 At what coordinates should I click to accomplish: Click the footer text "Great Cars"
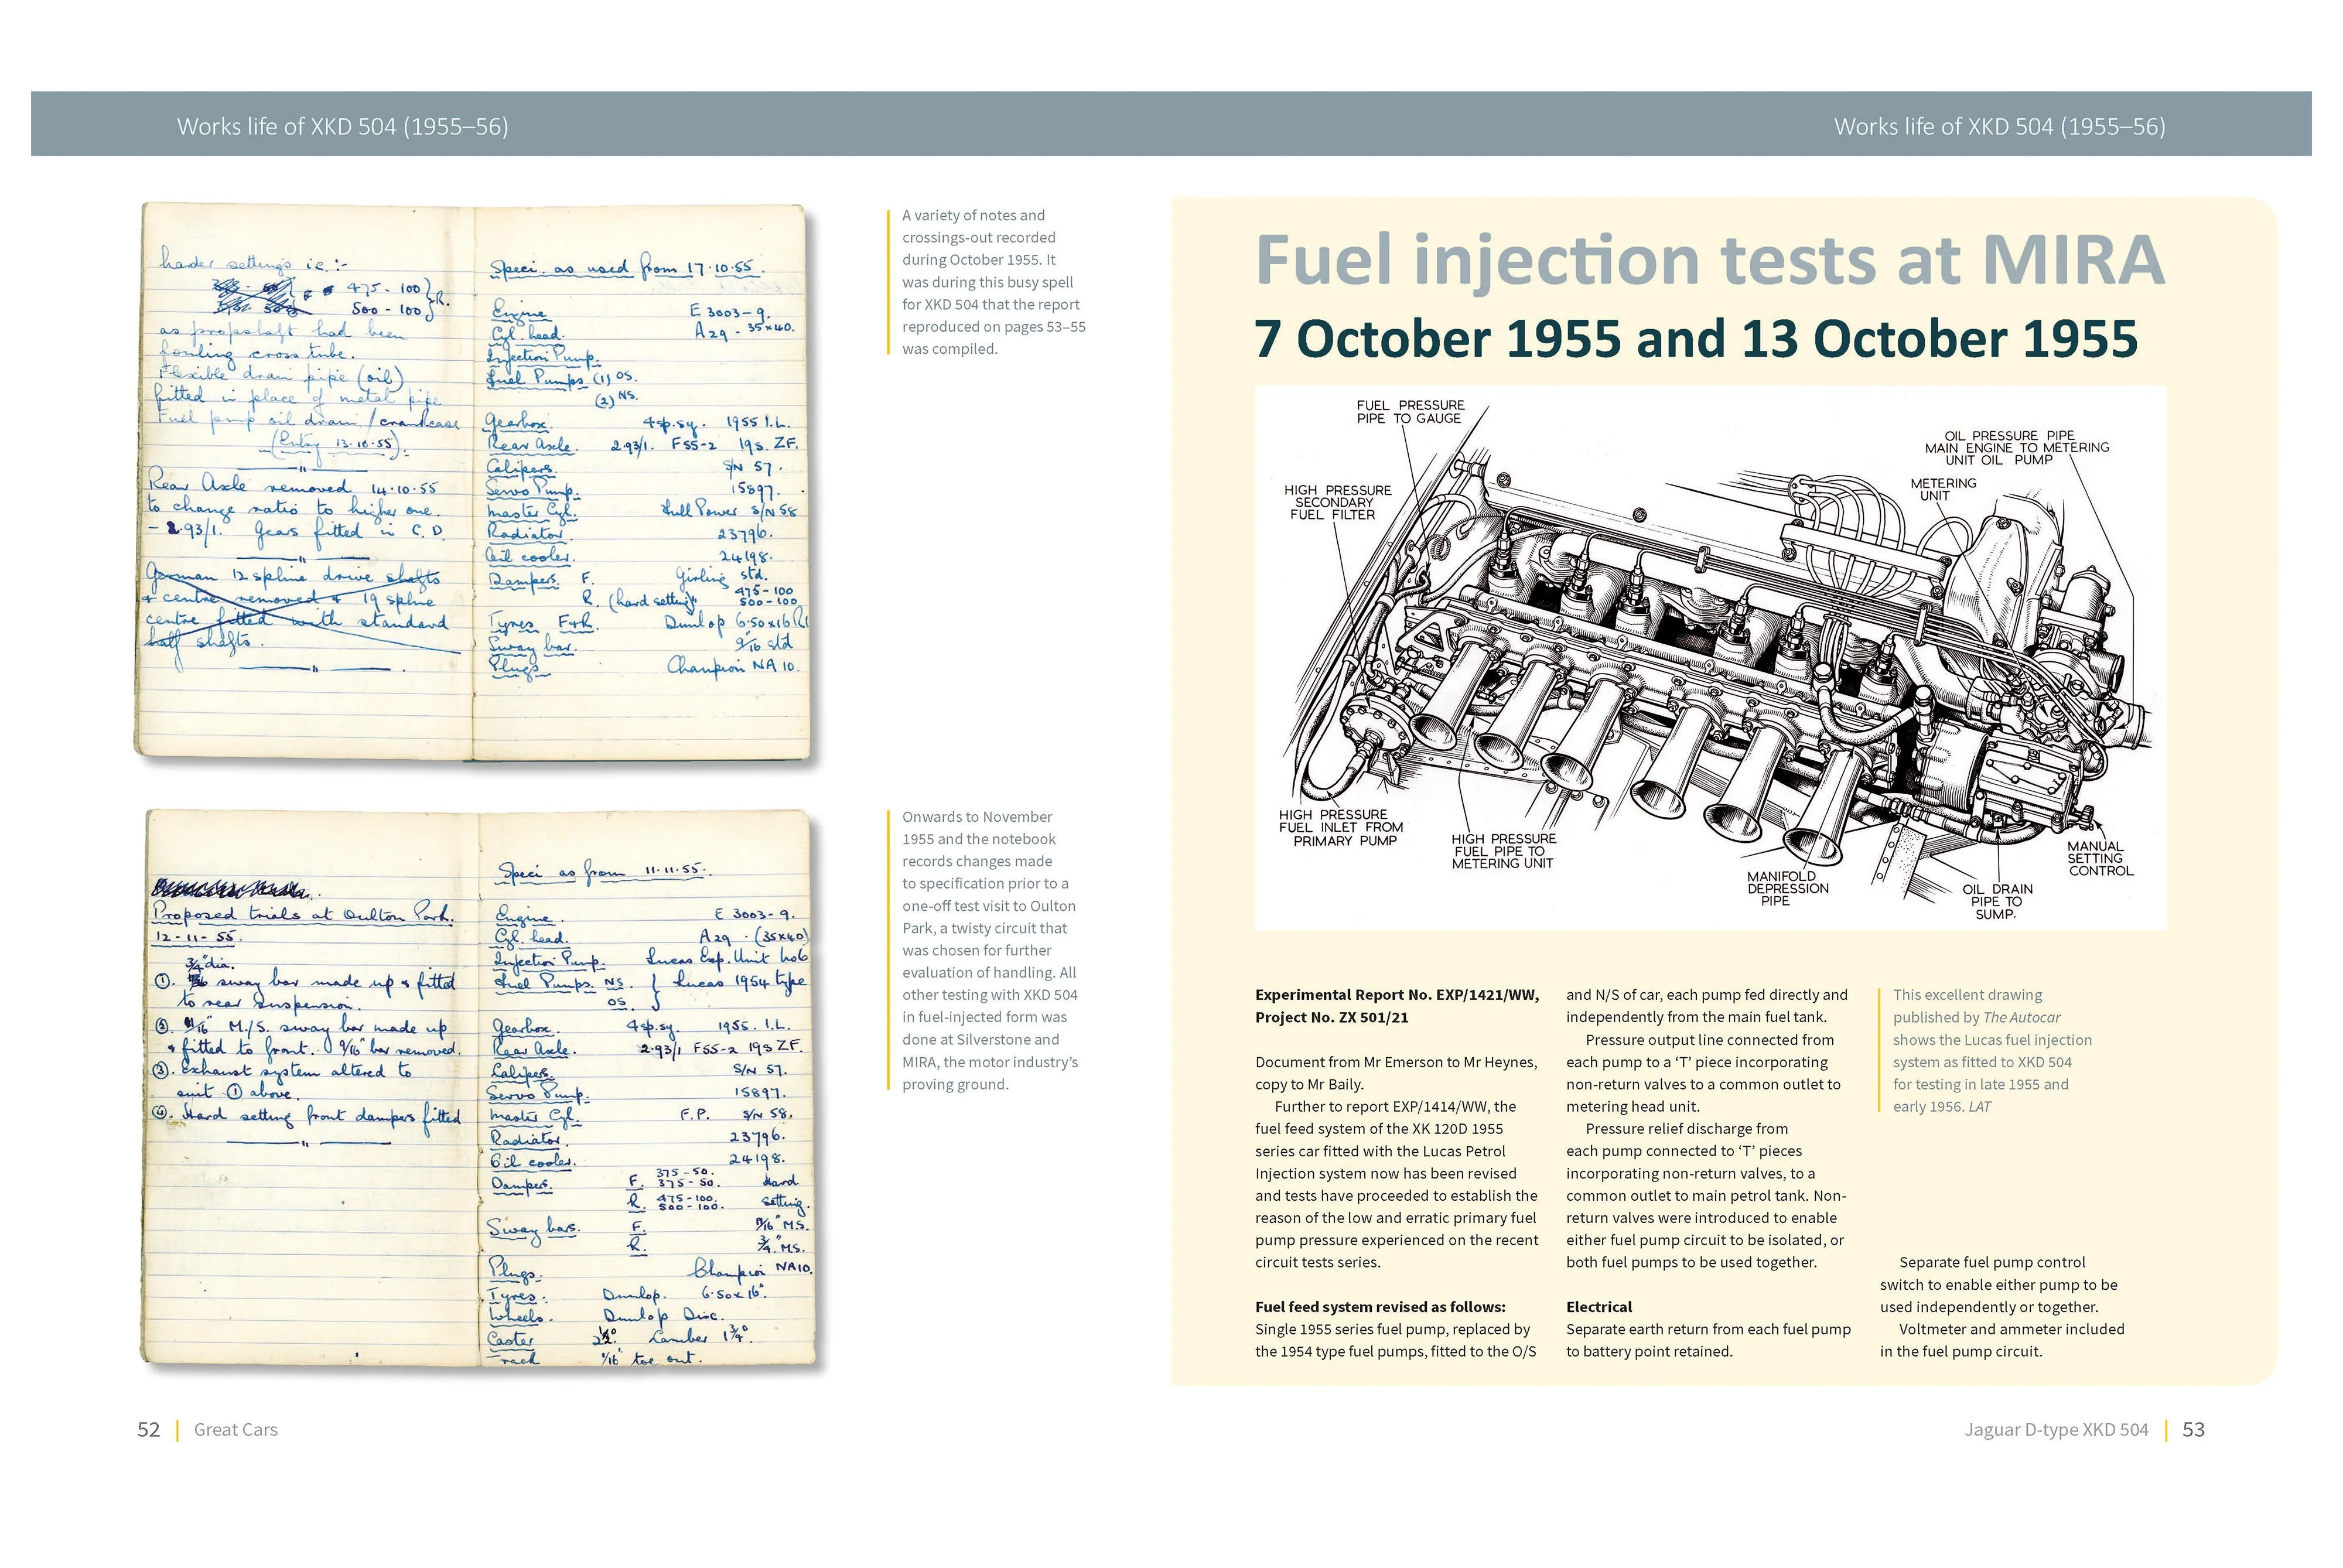(236, 1430)
